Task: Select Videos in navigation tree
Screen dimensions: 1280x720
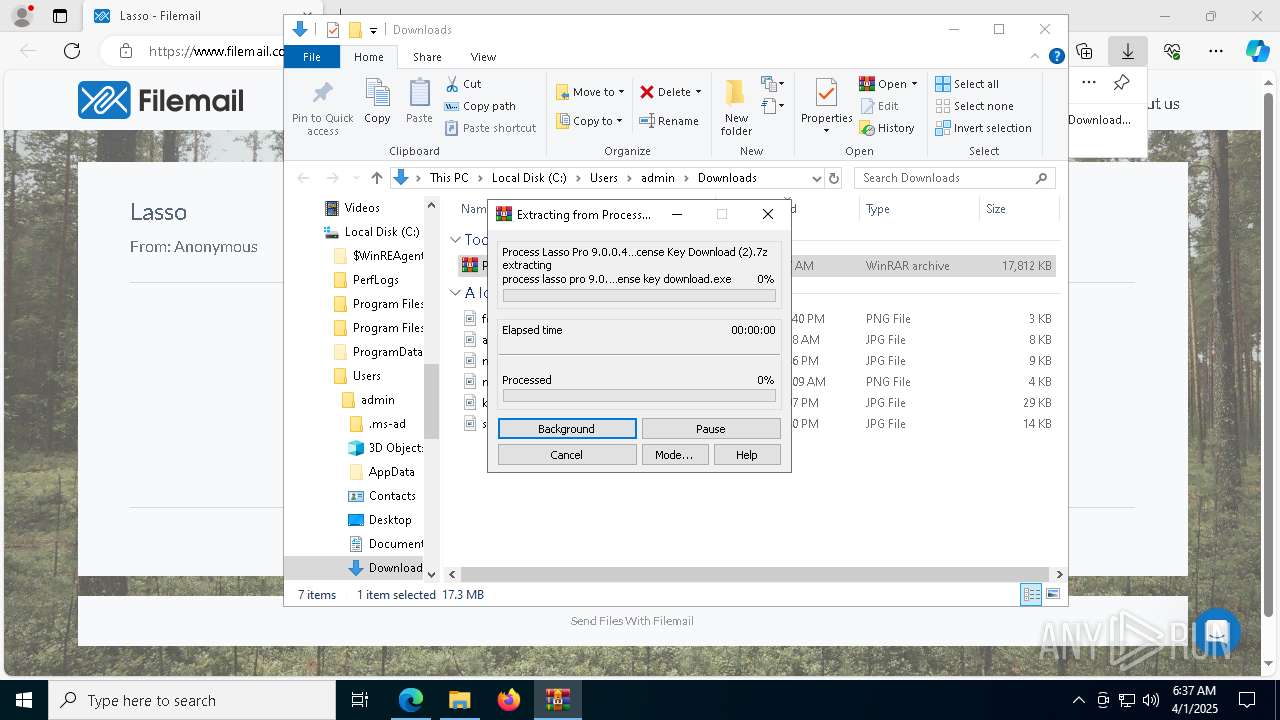Action: click(x=352, y=208)
